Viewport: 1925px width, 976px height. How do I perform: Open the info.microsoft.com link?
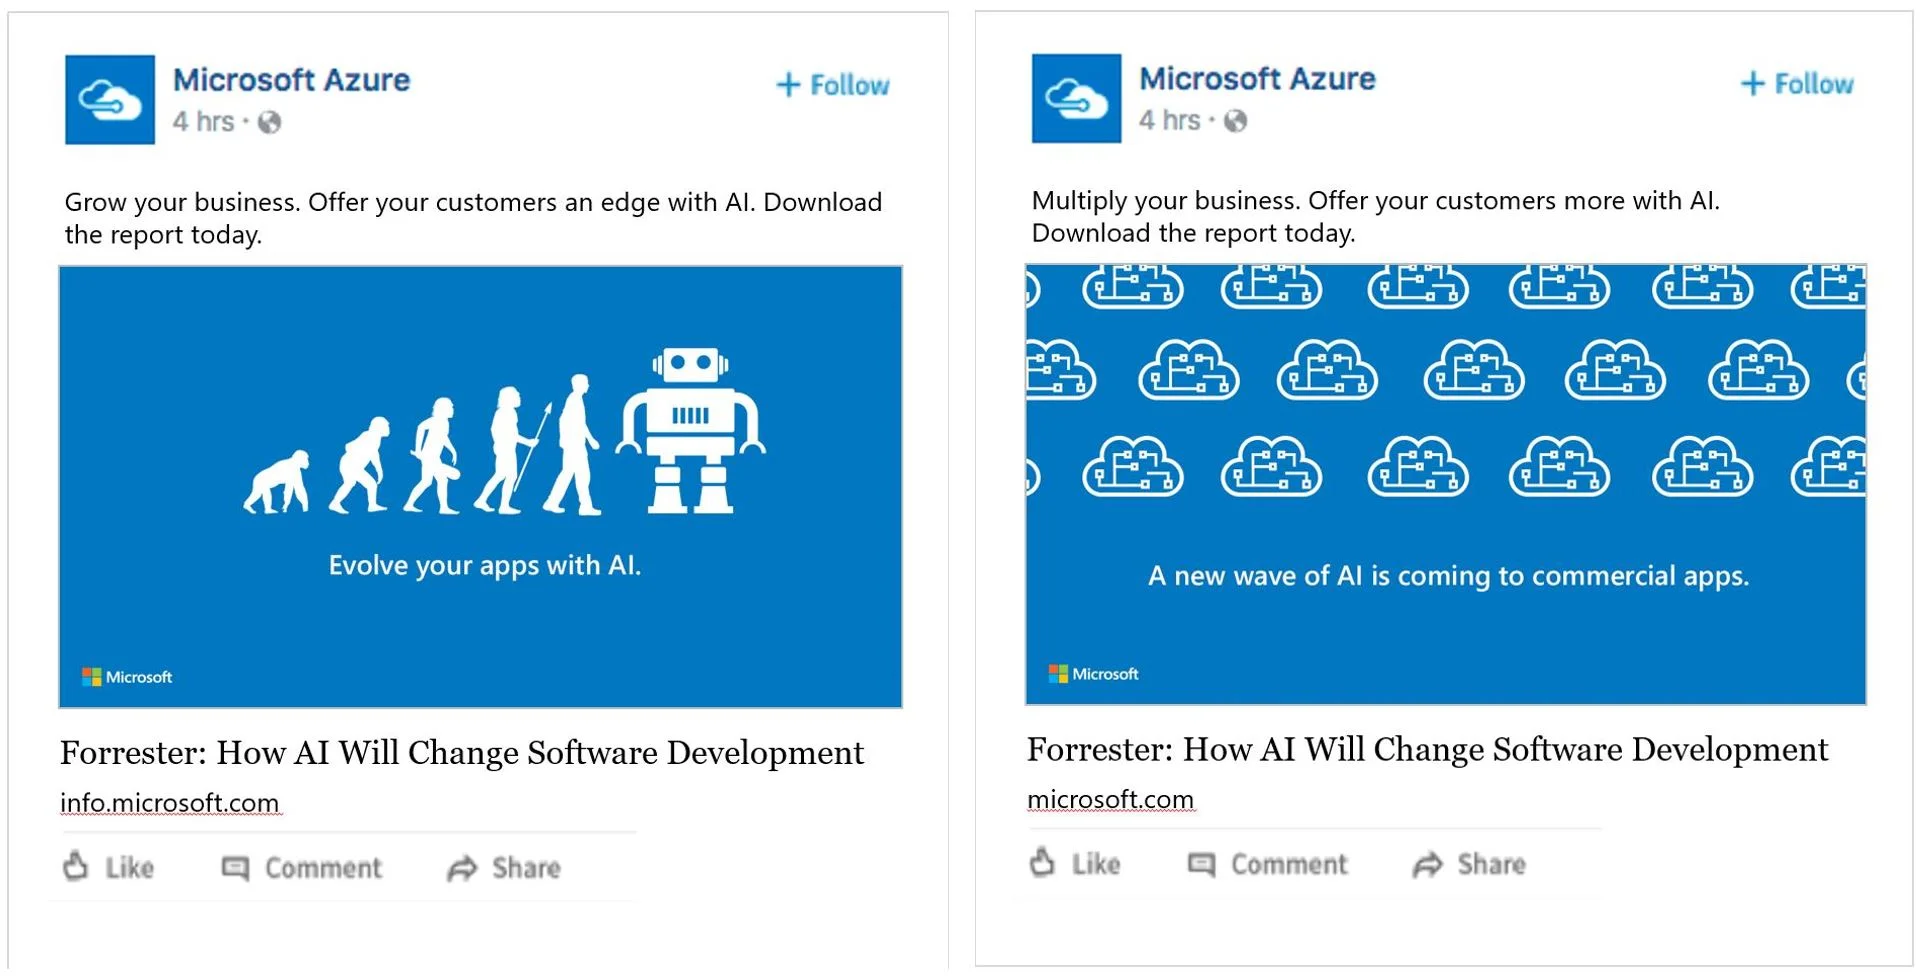pyautogui.click(x=170, y=803)
